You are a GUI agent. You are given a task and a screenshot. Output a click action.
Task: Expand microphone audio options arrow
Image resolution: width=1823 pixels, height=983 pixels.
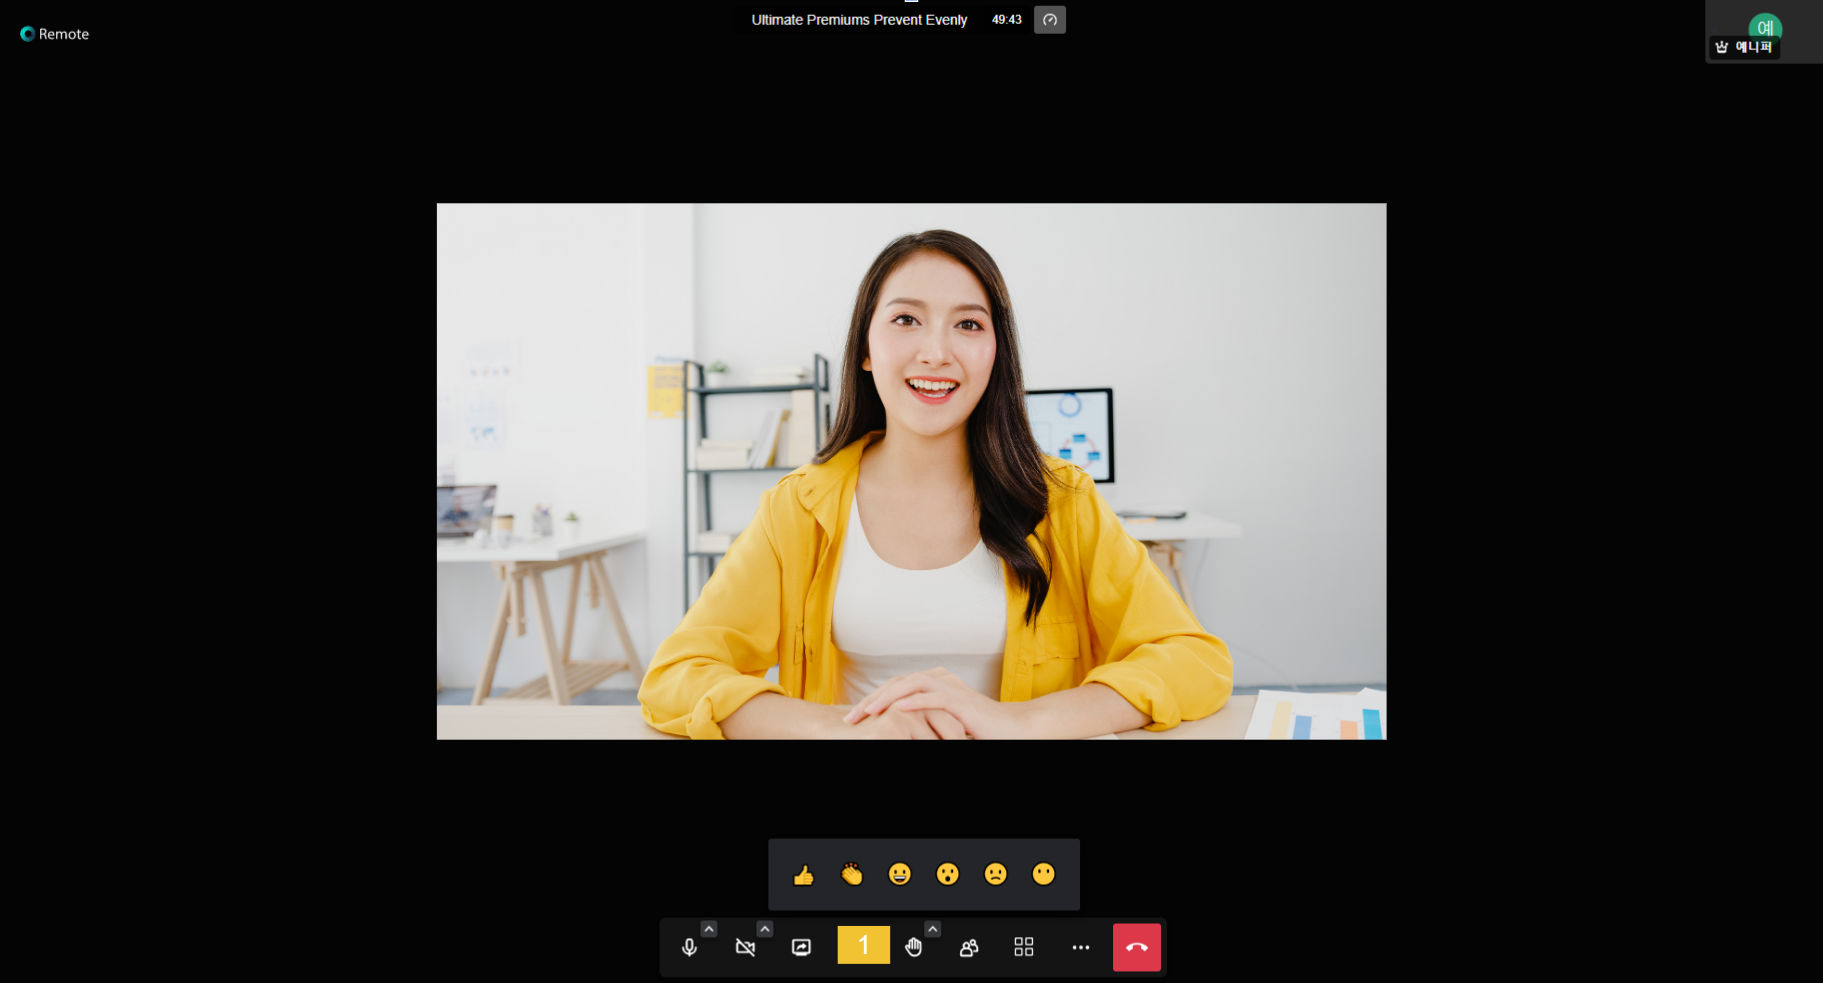[x=709, y=929]
